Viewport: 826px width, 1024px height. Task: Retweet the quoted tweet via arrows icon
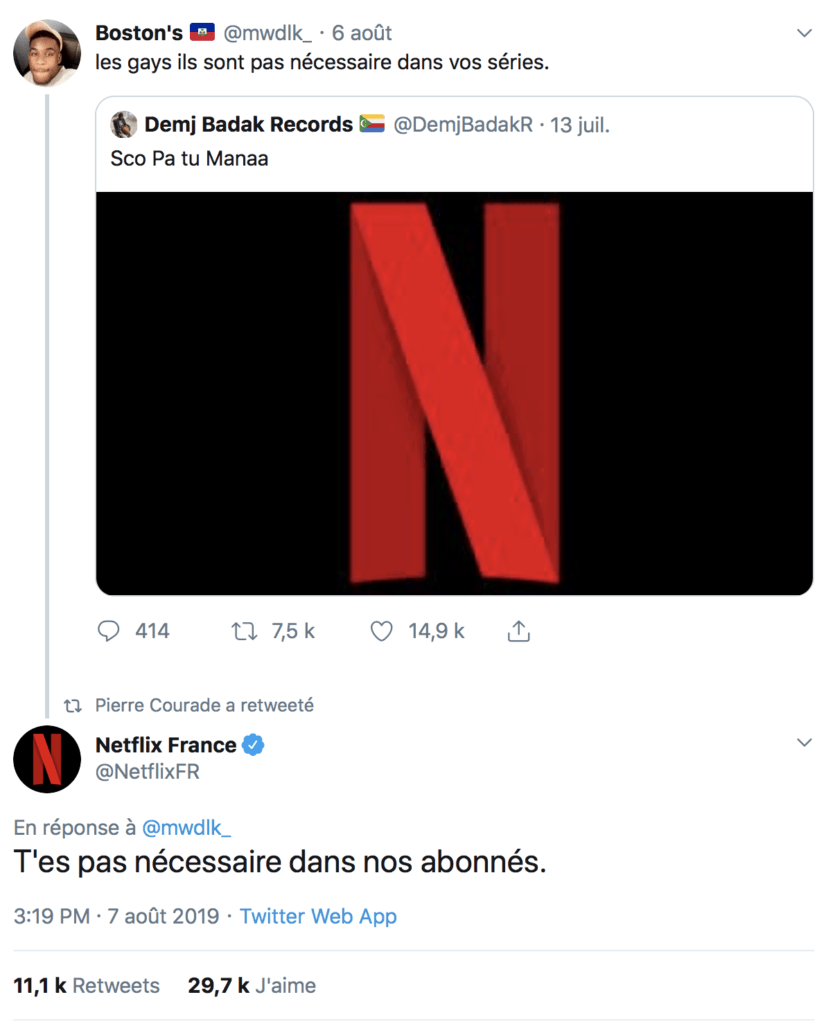click(x=242, y=631)
